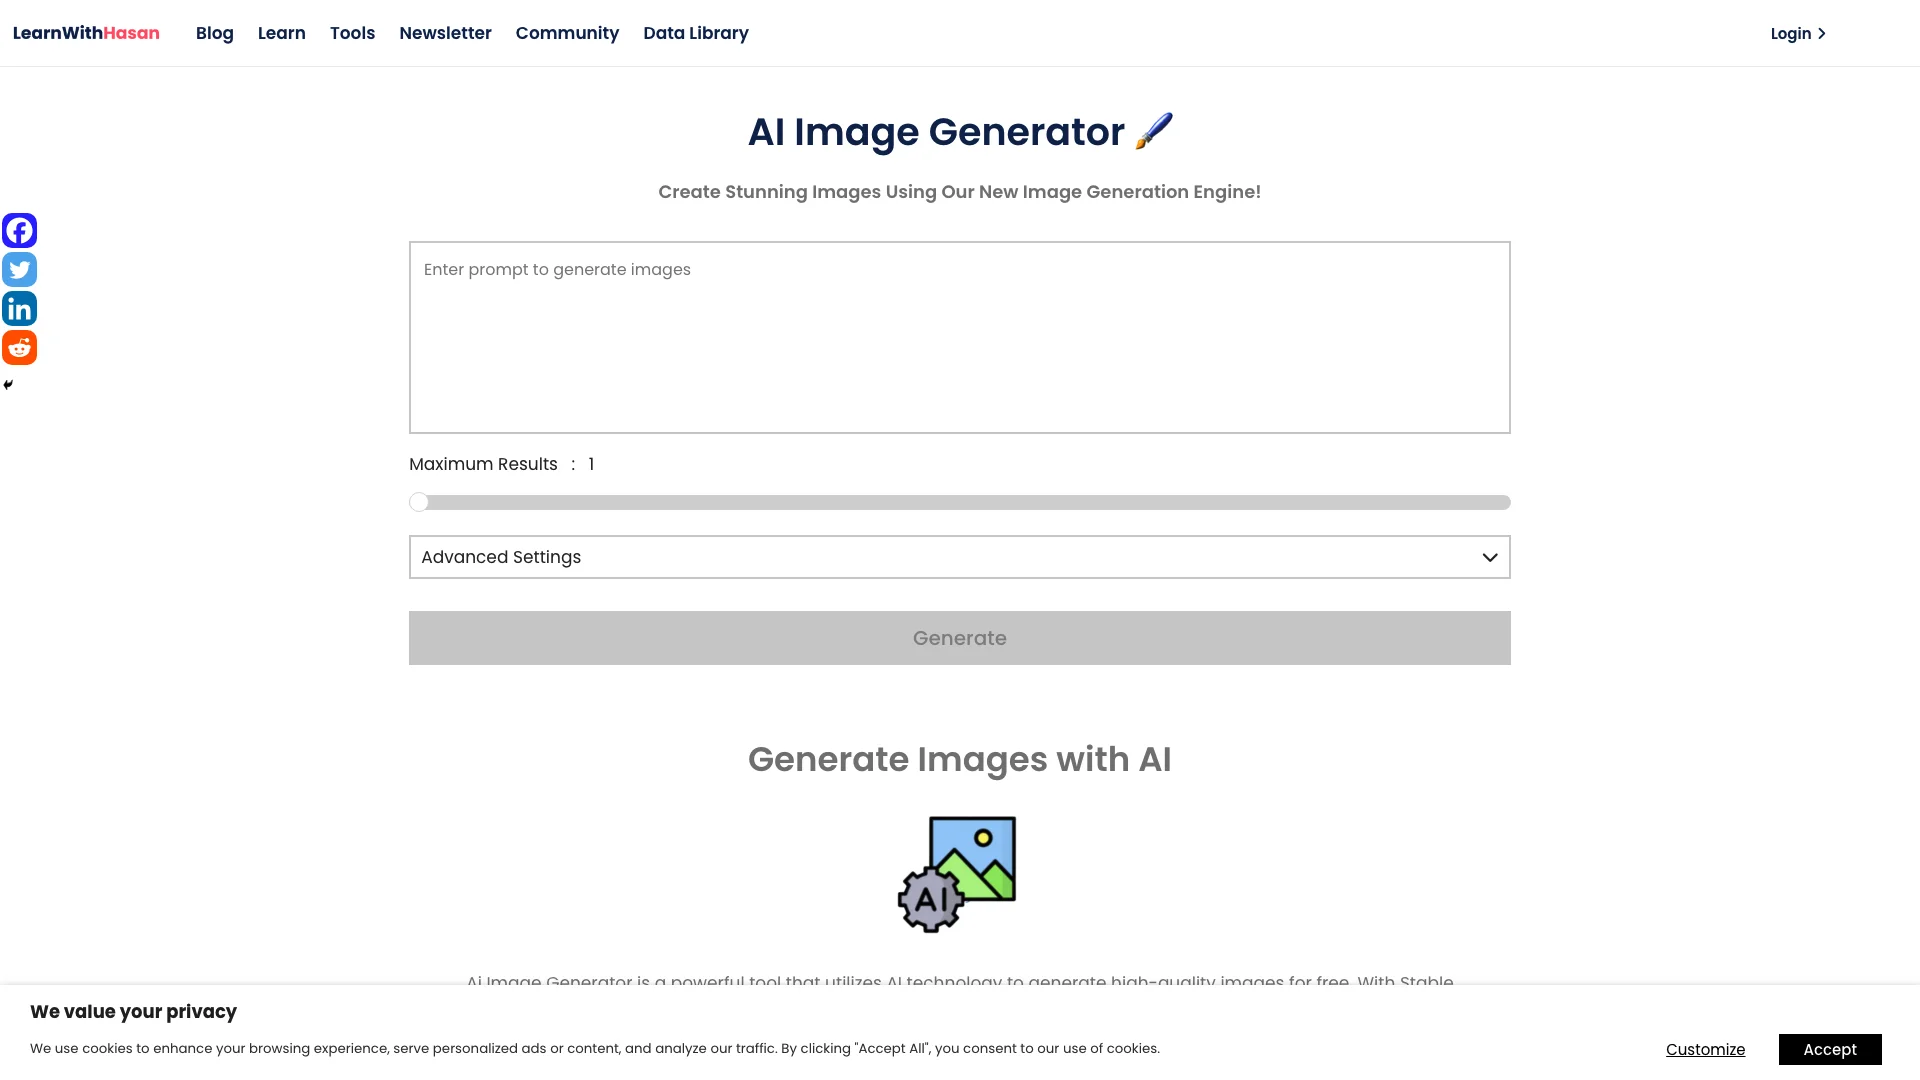Drag the Maximum Results slider
The height and width of the screenshot is (1080, 1920).
coord(418,502)
